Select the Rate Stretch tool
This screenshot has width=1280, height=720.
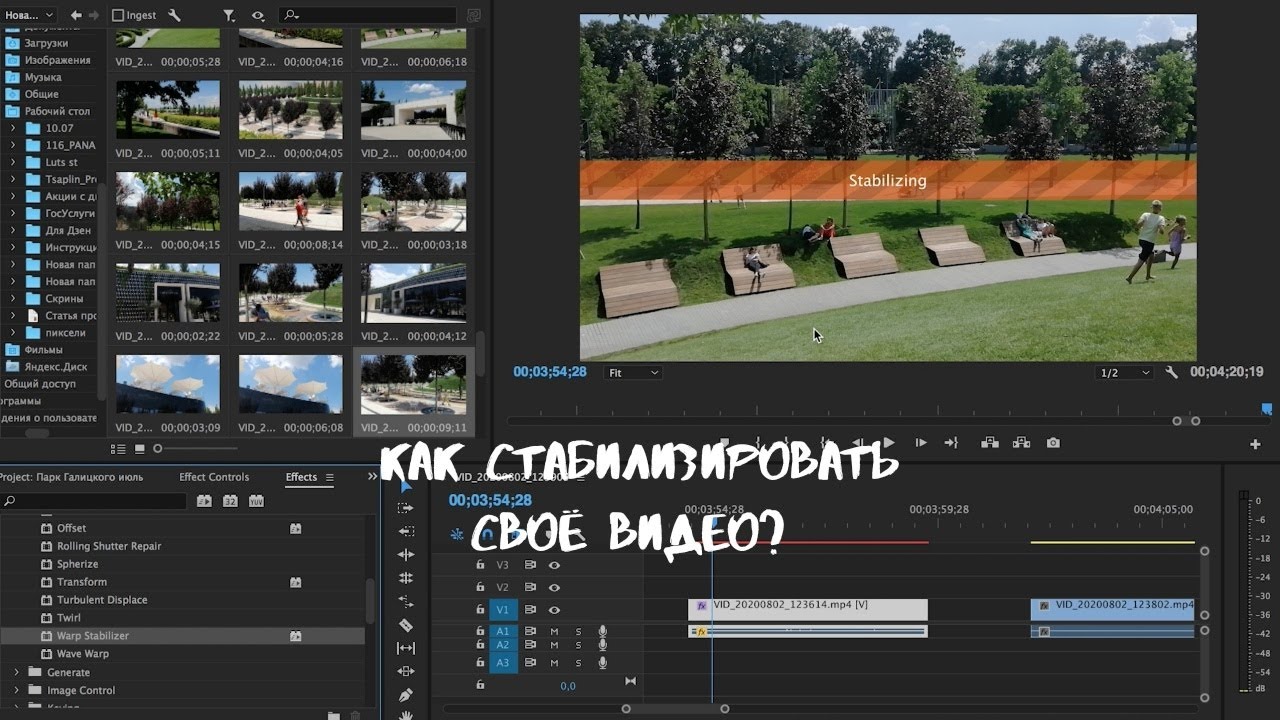(406, 601)
